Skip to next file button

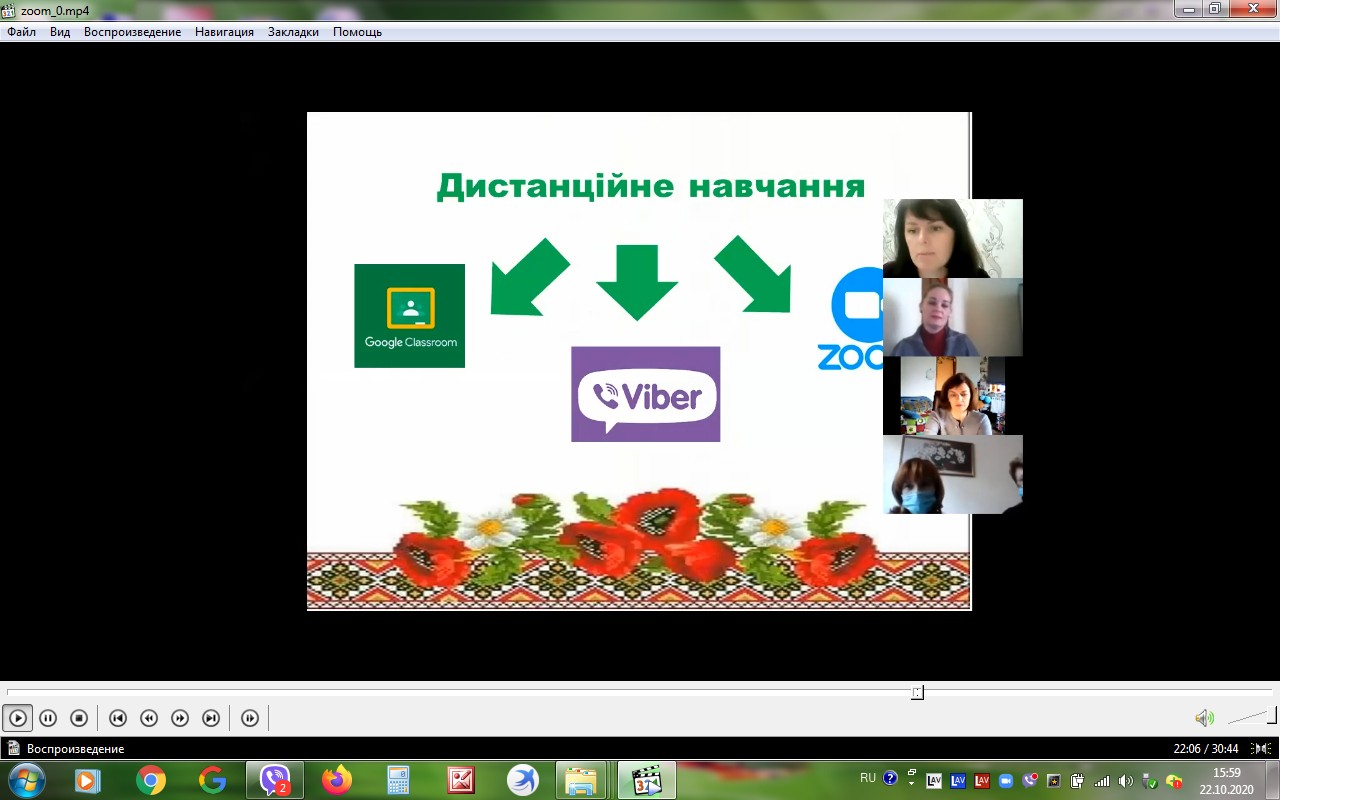(x=211, y=718)
